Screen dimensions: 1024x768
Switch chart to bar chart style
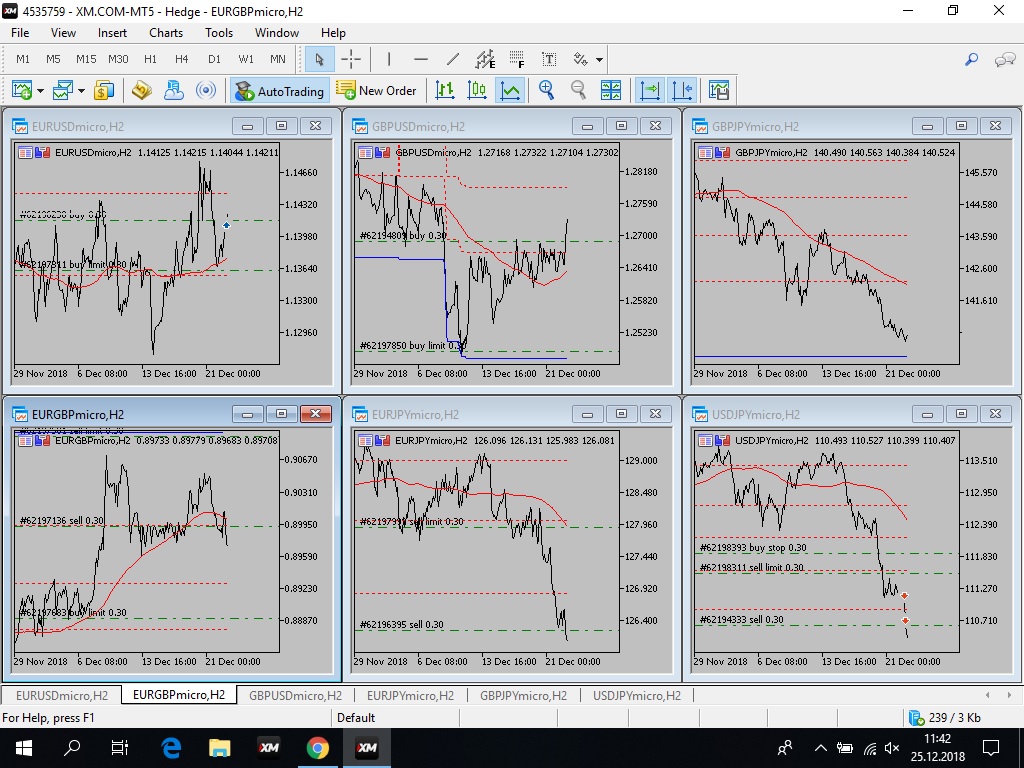[445, 90]
